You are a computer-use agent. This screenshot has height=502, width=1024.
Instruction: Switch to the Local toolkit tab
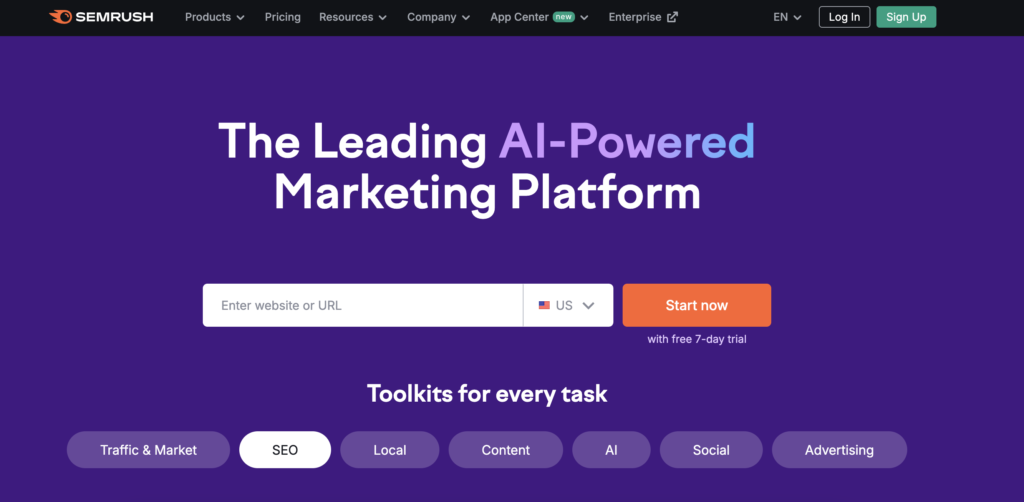(390, 450)
